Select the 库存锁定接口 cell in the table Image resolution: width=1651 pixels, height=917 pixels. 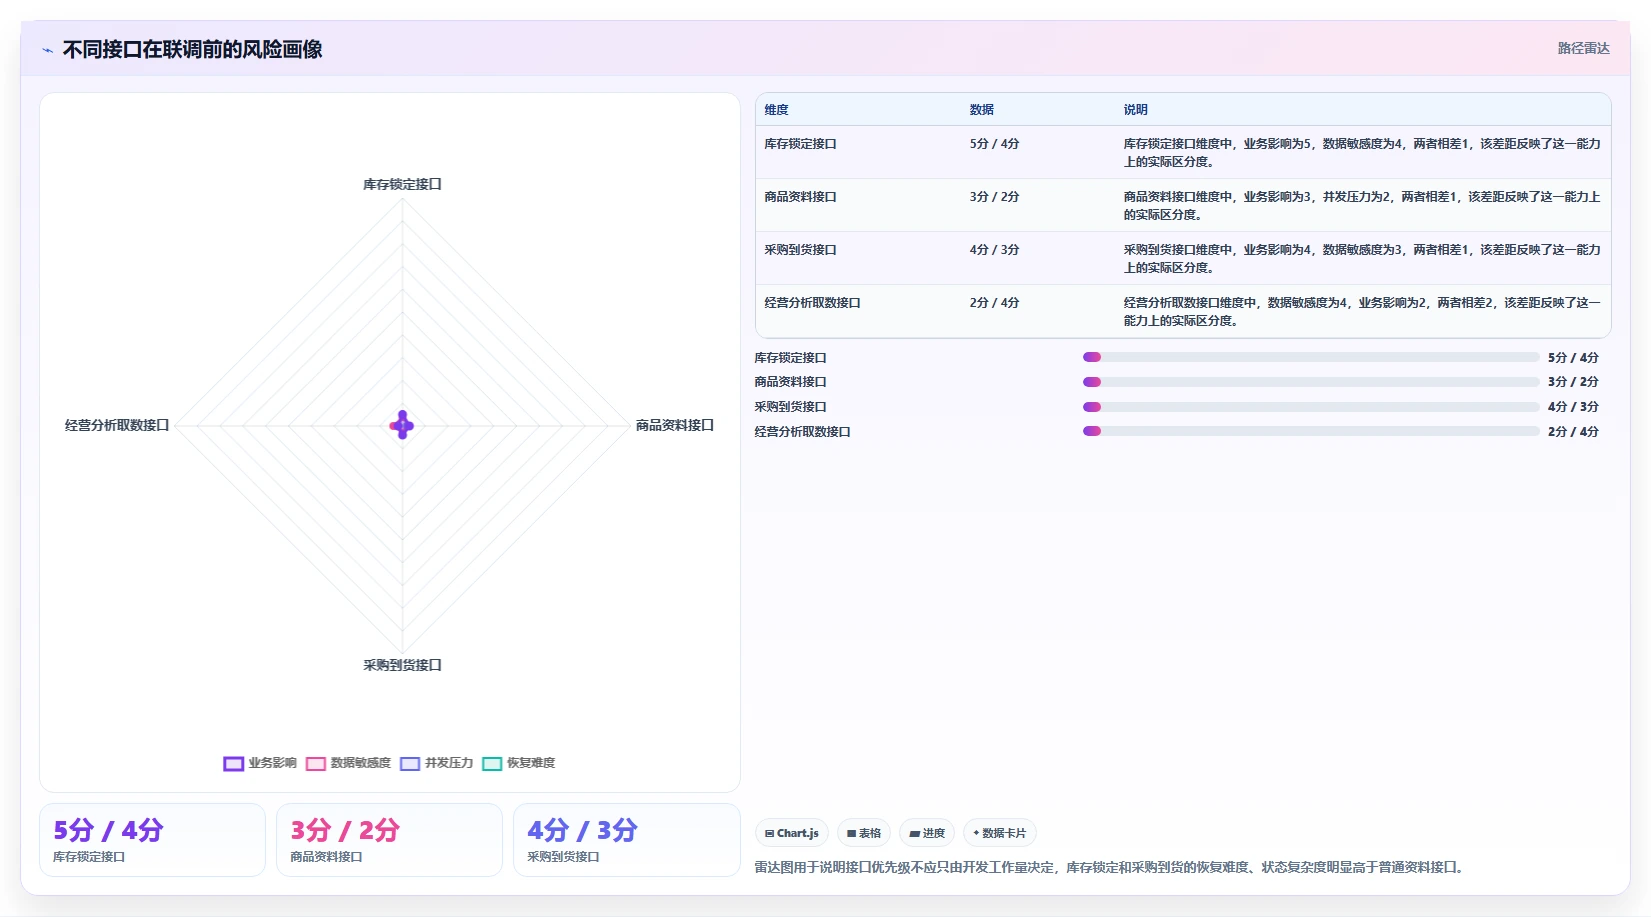(800, 144)
